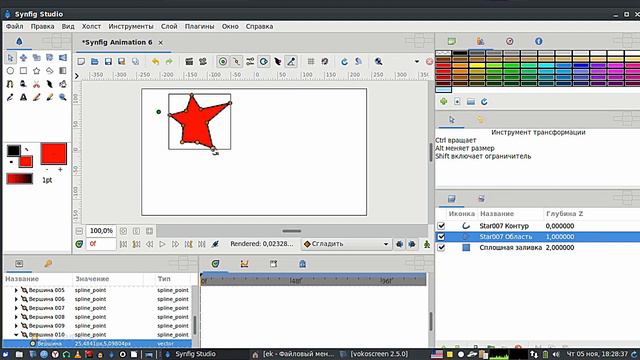640x360 pixels.
Task: Open the Файл menu
Action: pos(14,26)
